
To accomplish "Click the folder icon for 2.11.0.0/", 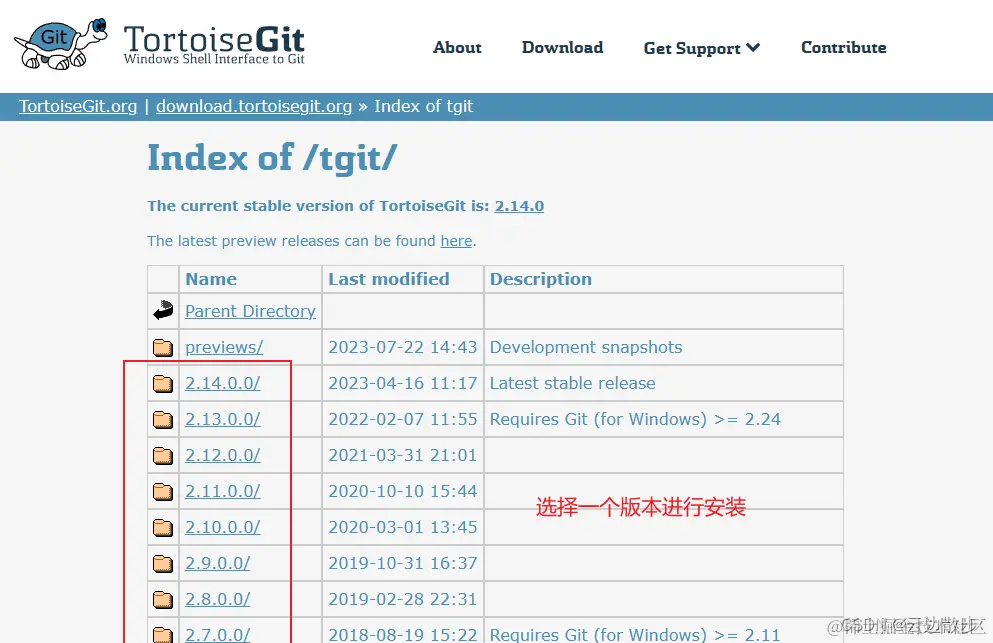I will [x=163, y=492].
